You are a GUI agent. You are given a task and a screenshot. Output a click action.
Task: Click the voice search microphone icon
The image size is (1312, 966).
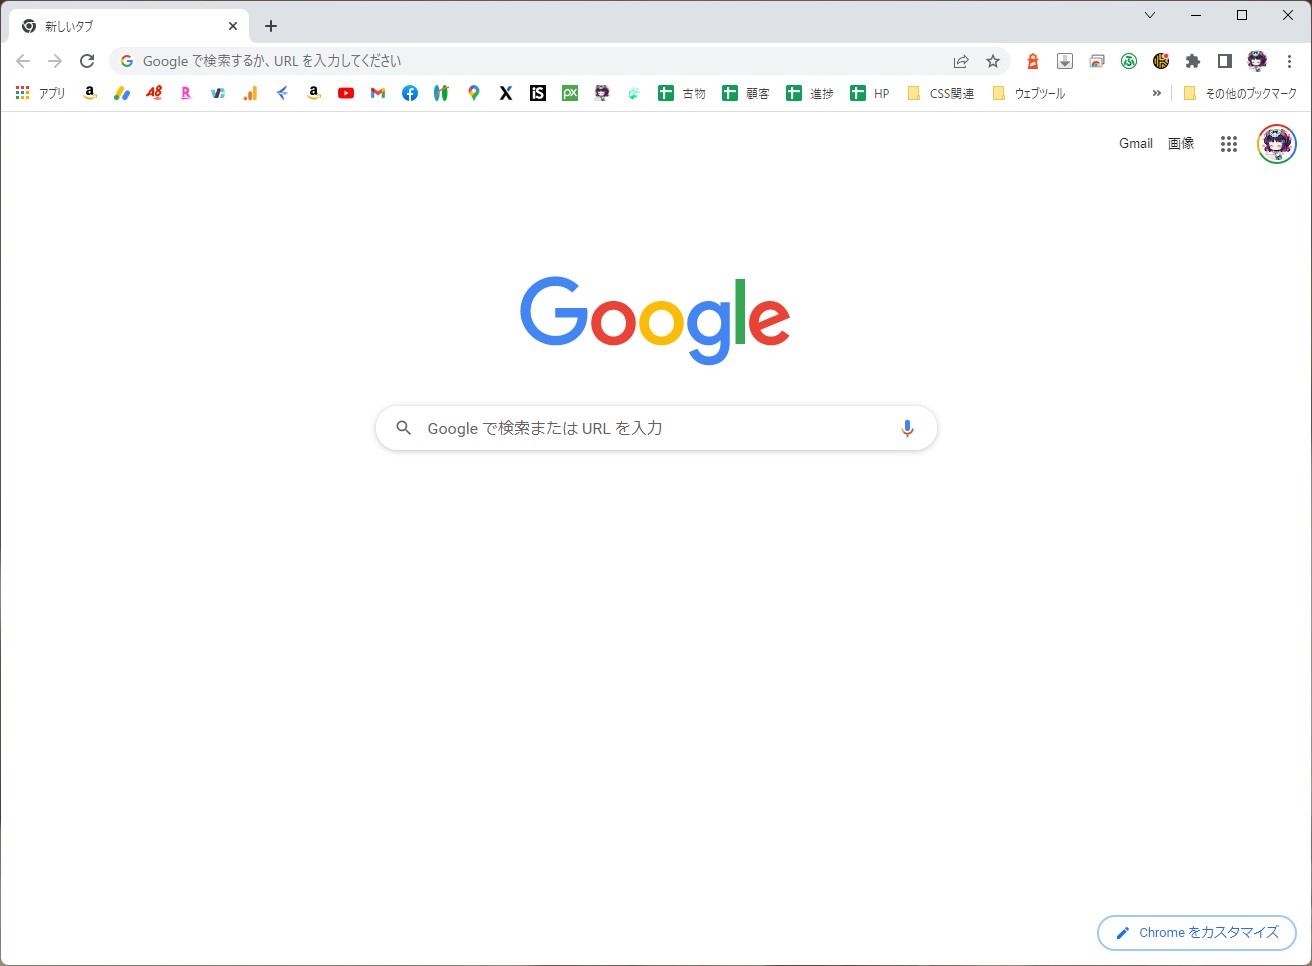click(x=907, y=428)
